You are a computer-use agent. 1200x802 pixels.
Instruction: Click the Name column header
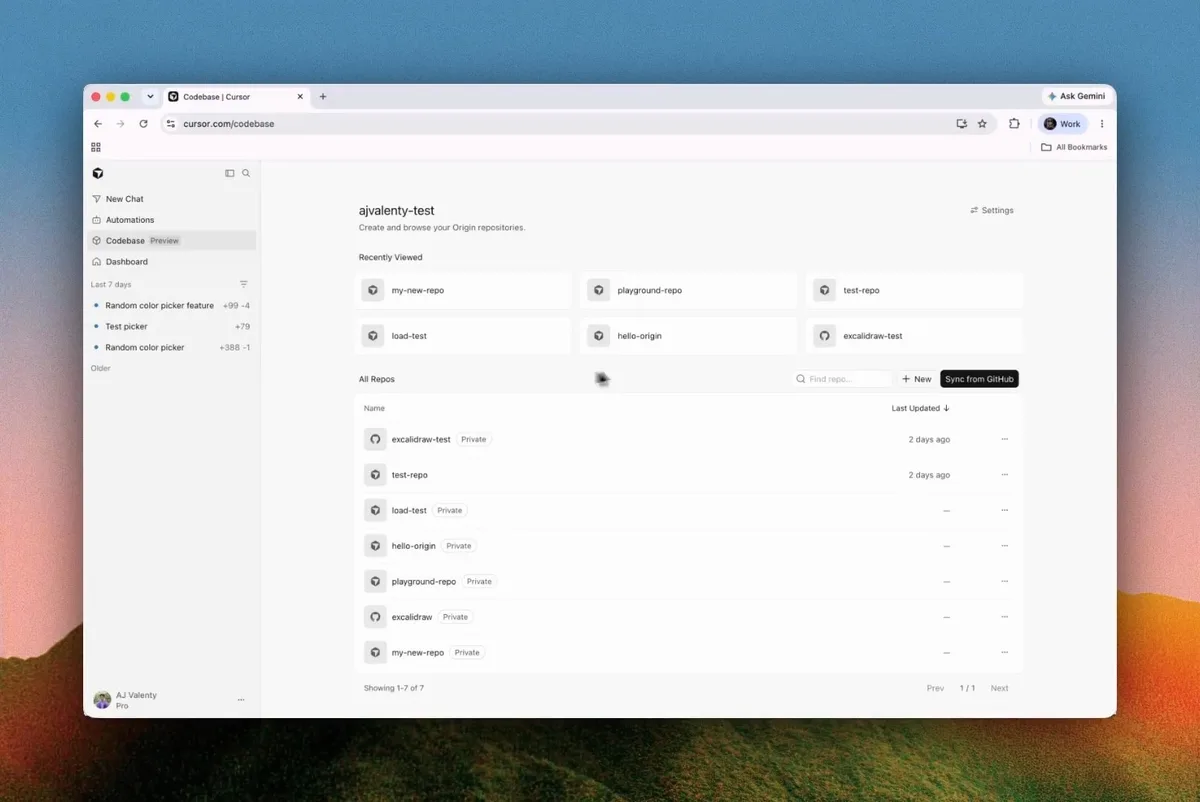click(x=374, y=408)
